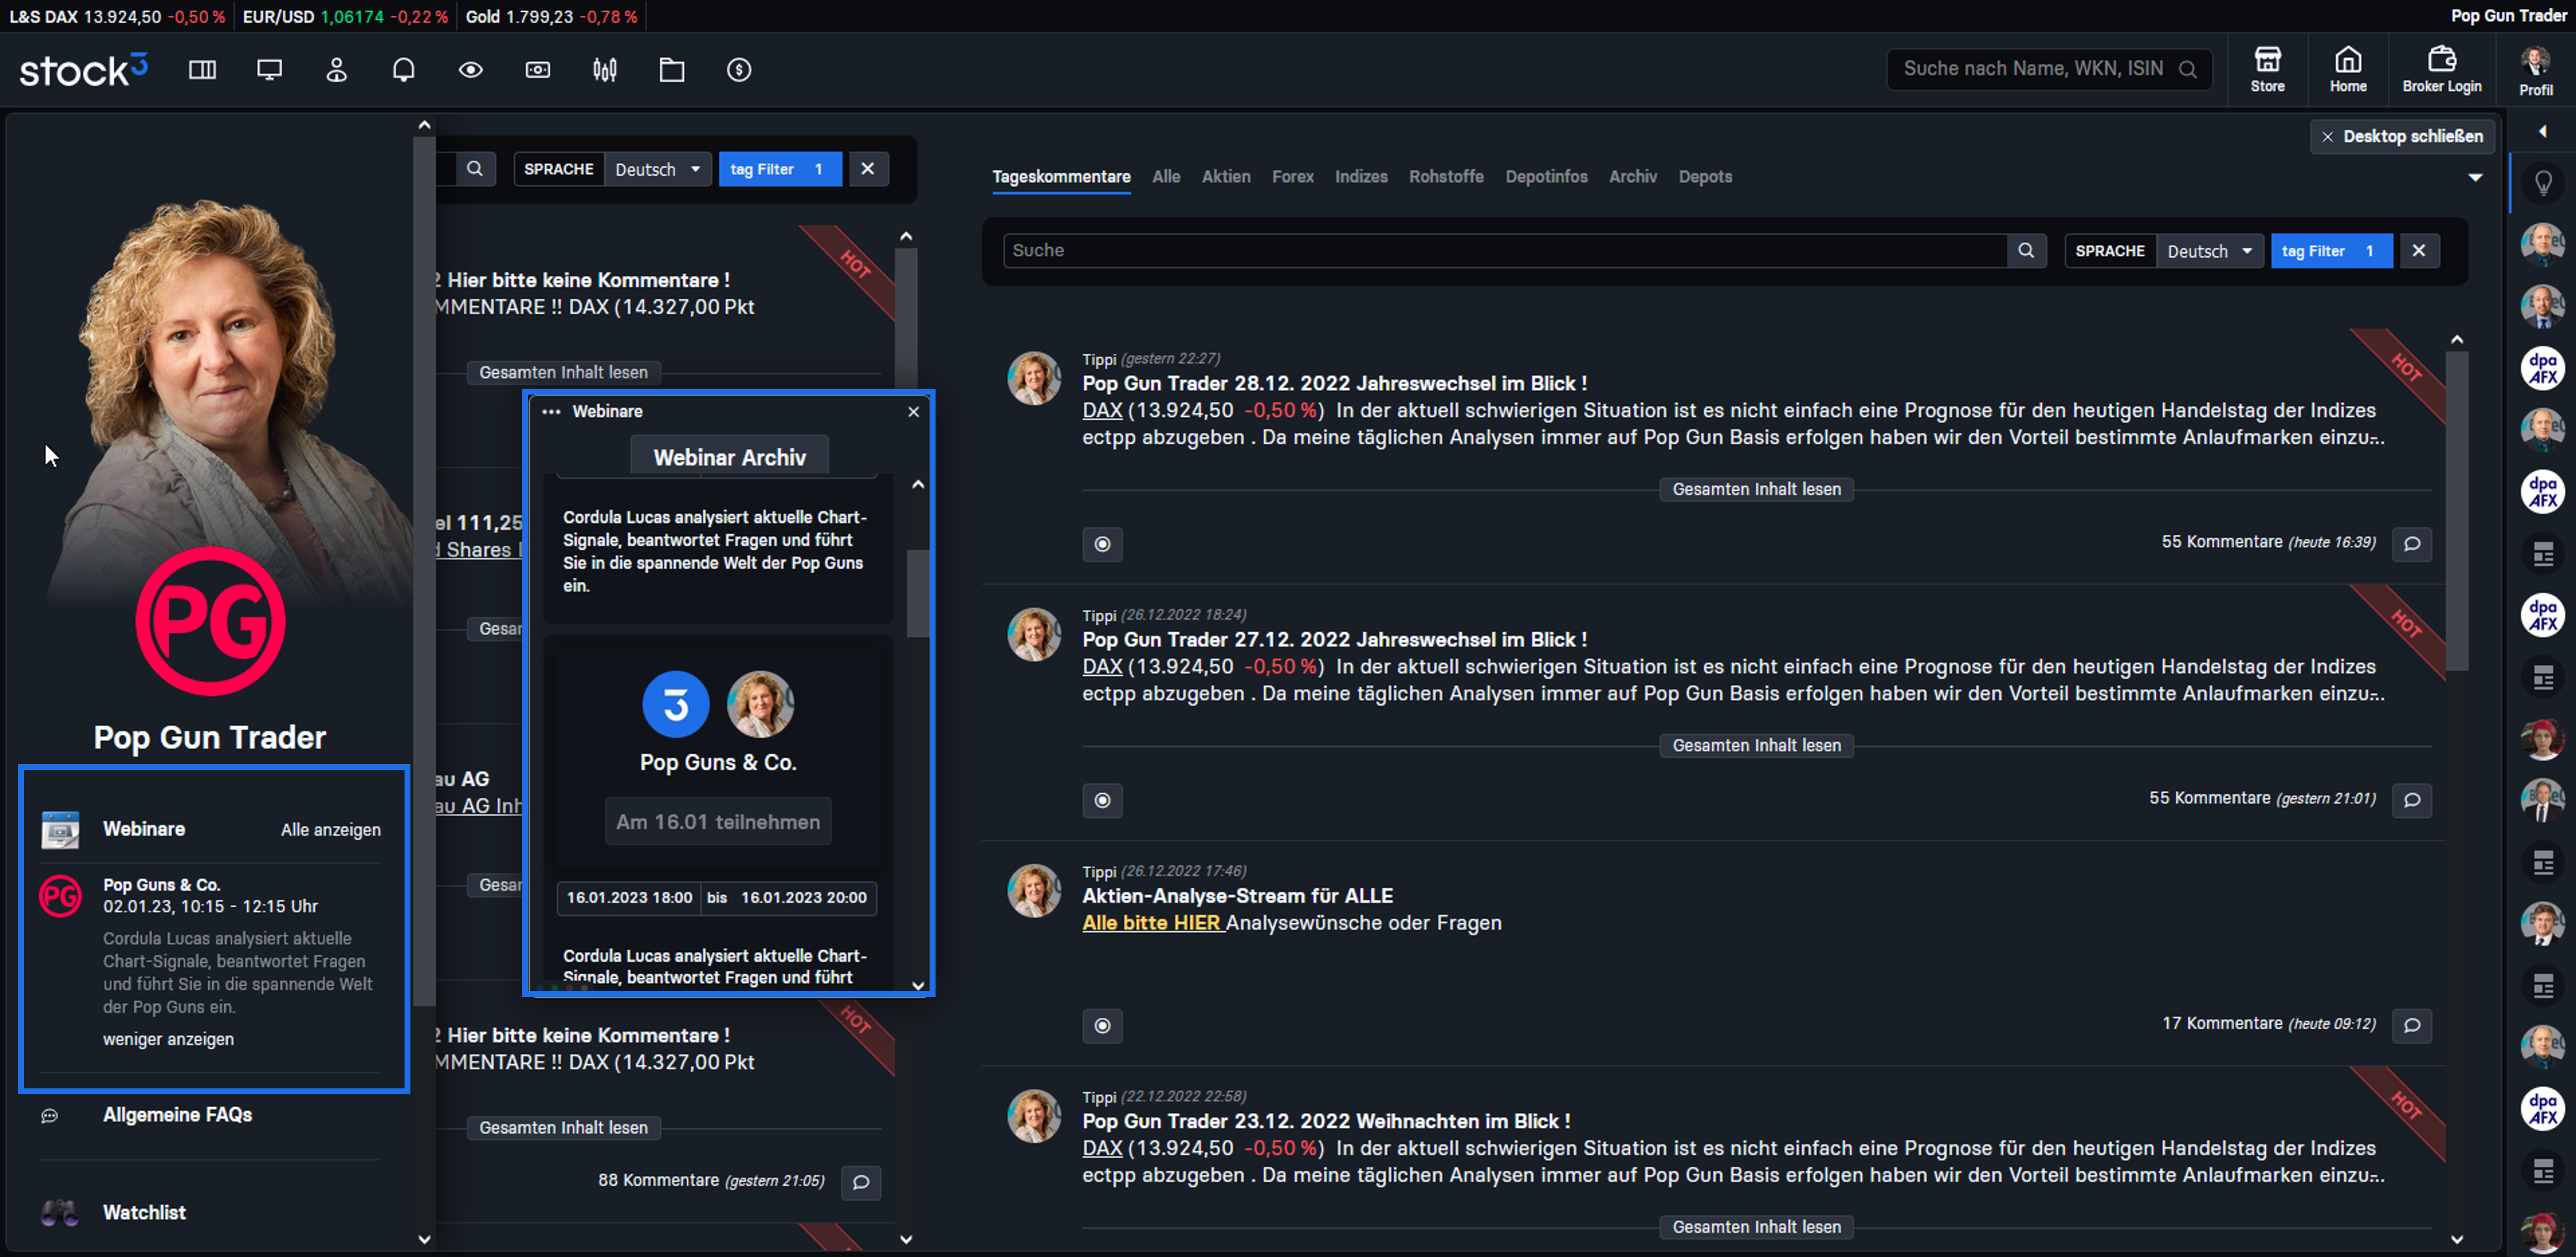Open the Webinare widget three-dots menu
2576x1257 pixels.
click(551, 412)
